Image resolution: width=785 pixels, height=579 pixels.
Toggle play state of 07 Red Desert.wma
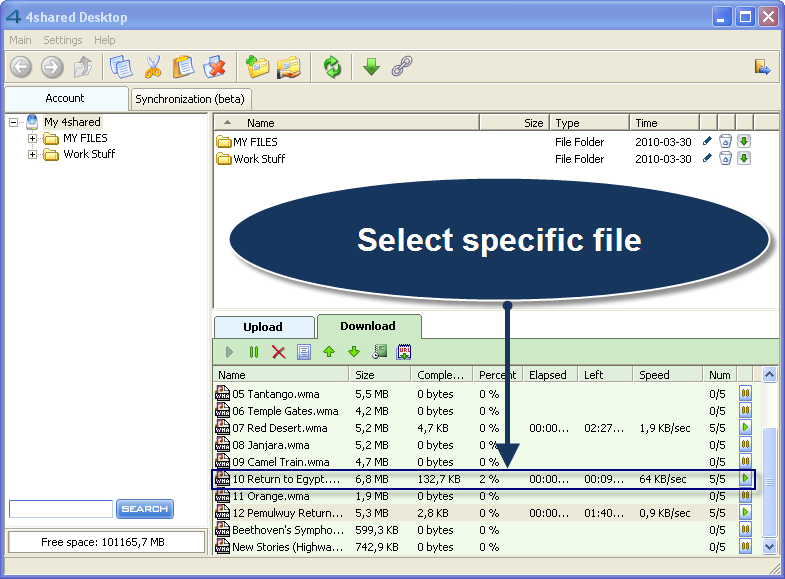pyautogui.click(x=745, y=427)
